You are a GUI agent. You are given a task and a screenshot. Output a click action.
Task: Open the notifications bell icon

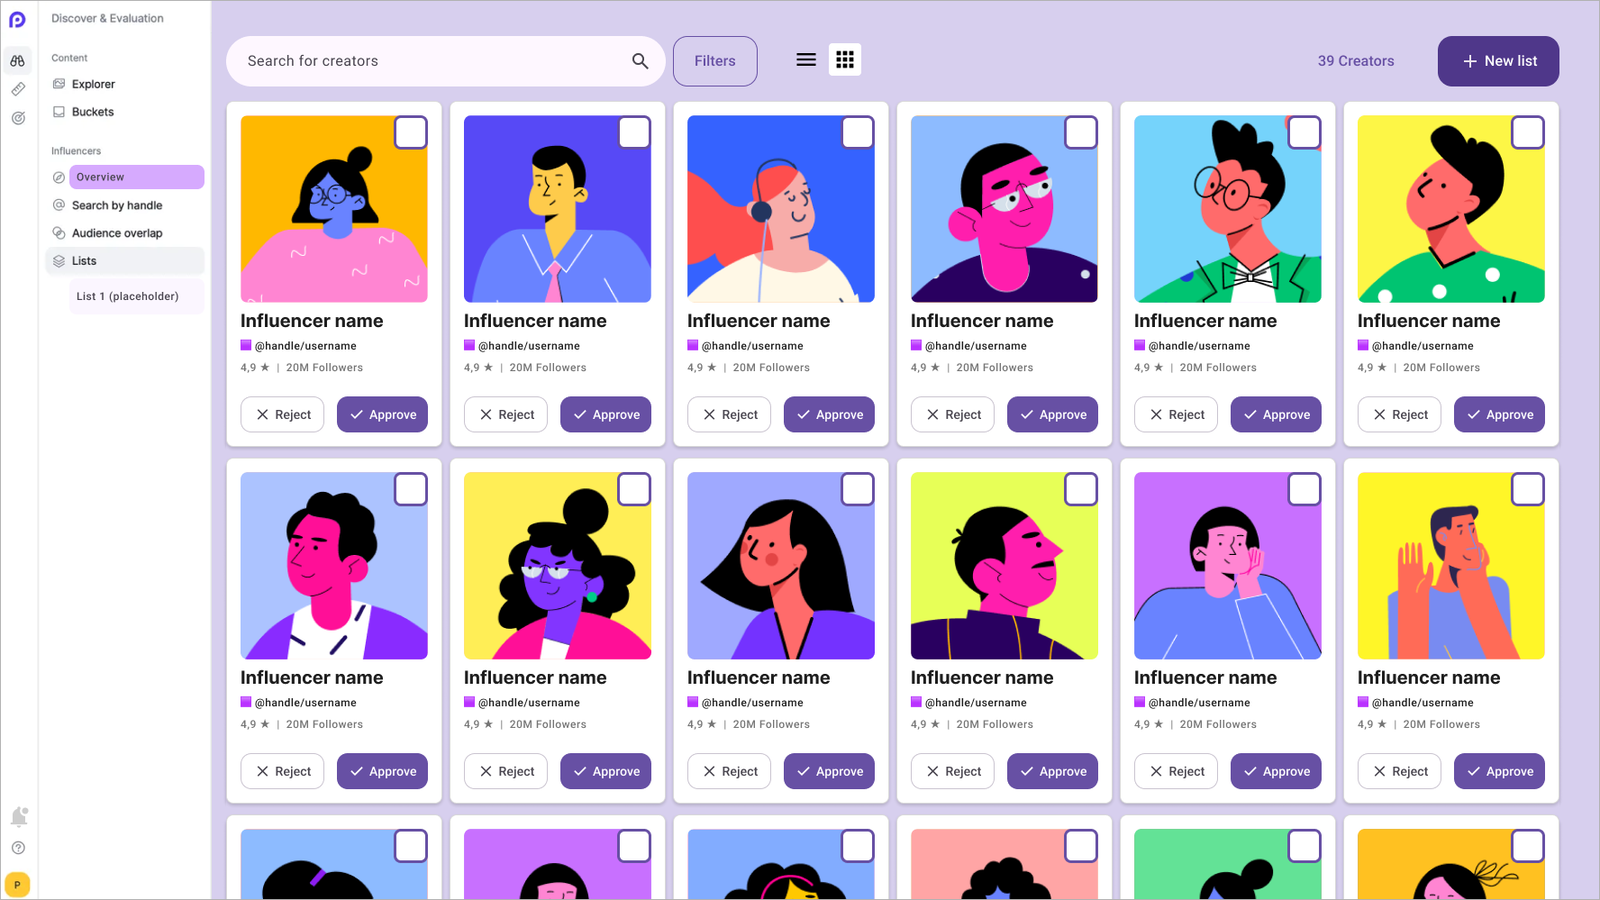(18, 817)
